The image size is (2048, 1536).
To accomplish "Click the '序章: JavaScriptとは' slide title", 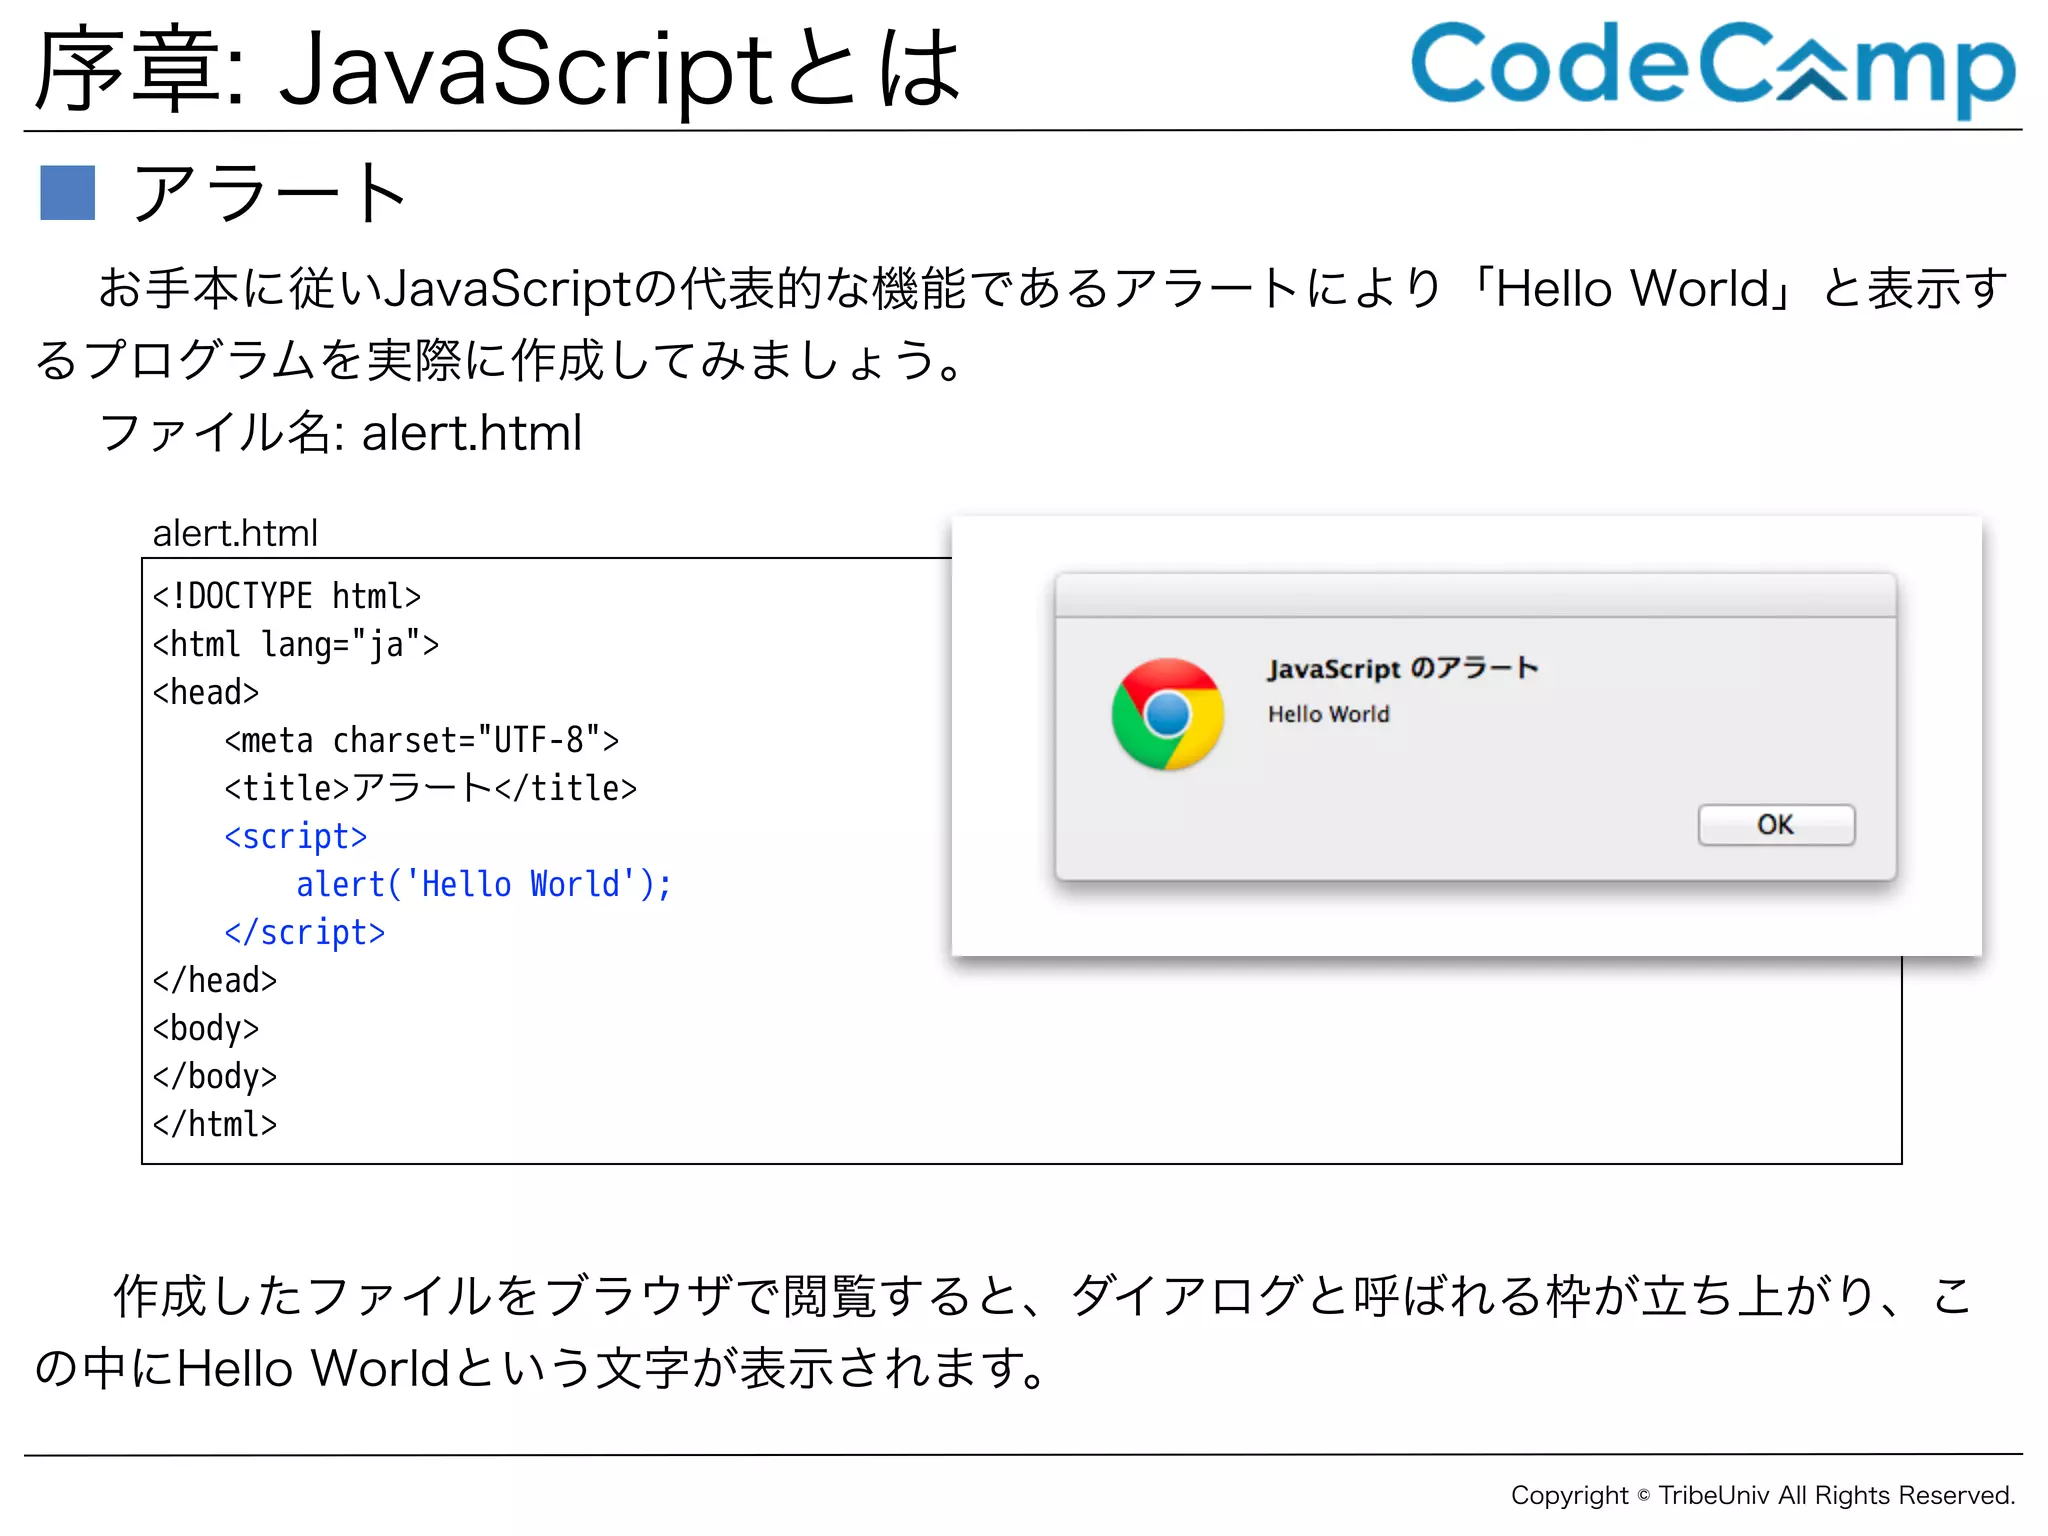I will pos(497,68).
